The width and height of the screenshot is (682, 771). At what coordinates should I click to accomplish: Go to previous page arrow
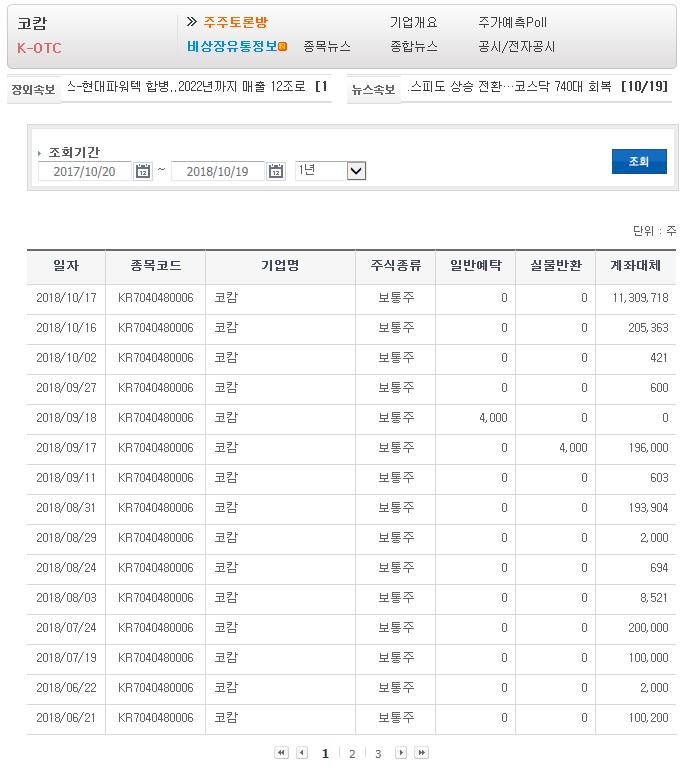[x=302, y=752]
